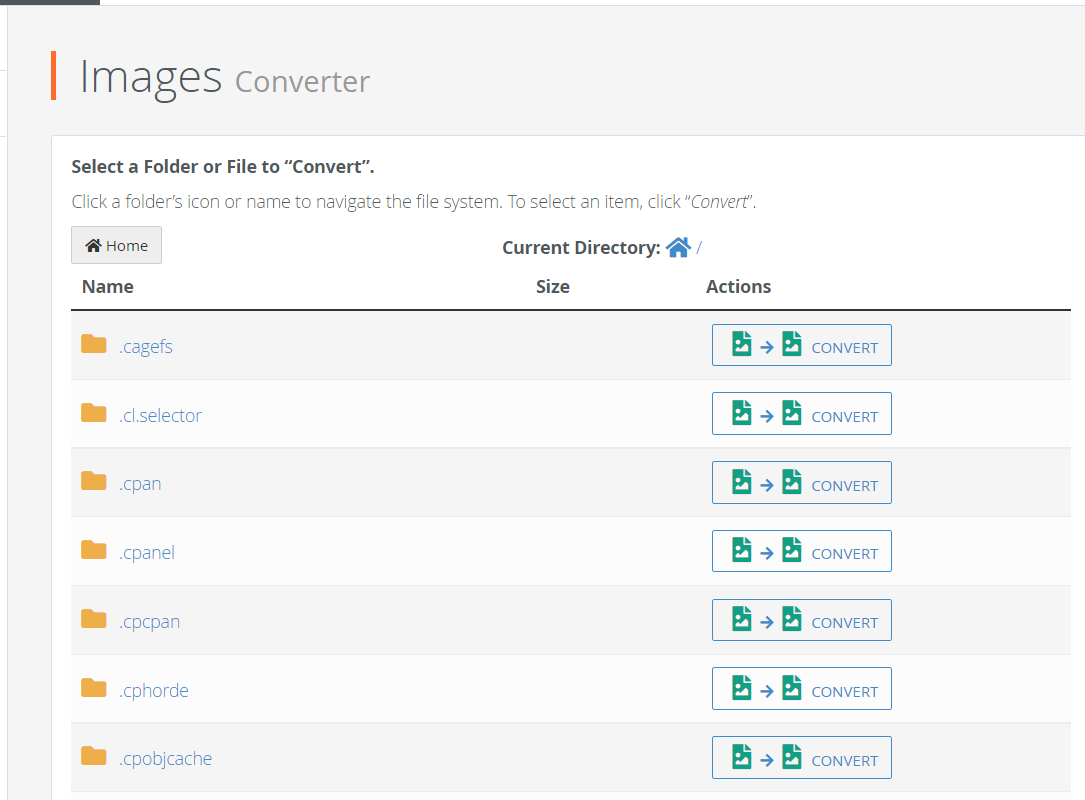Navigate into .cpanel folder name link

pos(147,553)
